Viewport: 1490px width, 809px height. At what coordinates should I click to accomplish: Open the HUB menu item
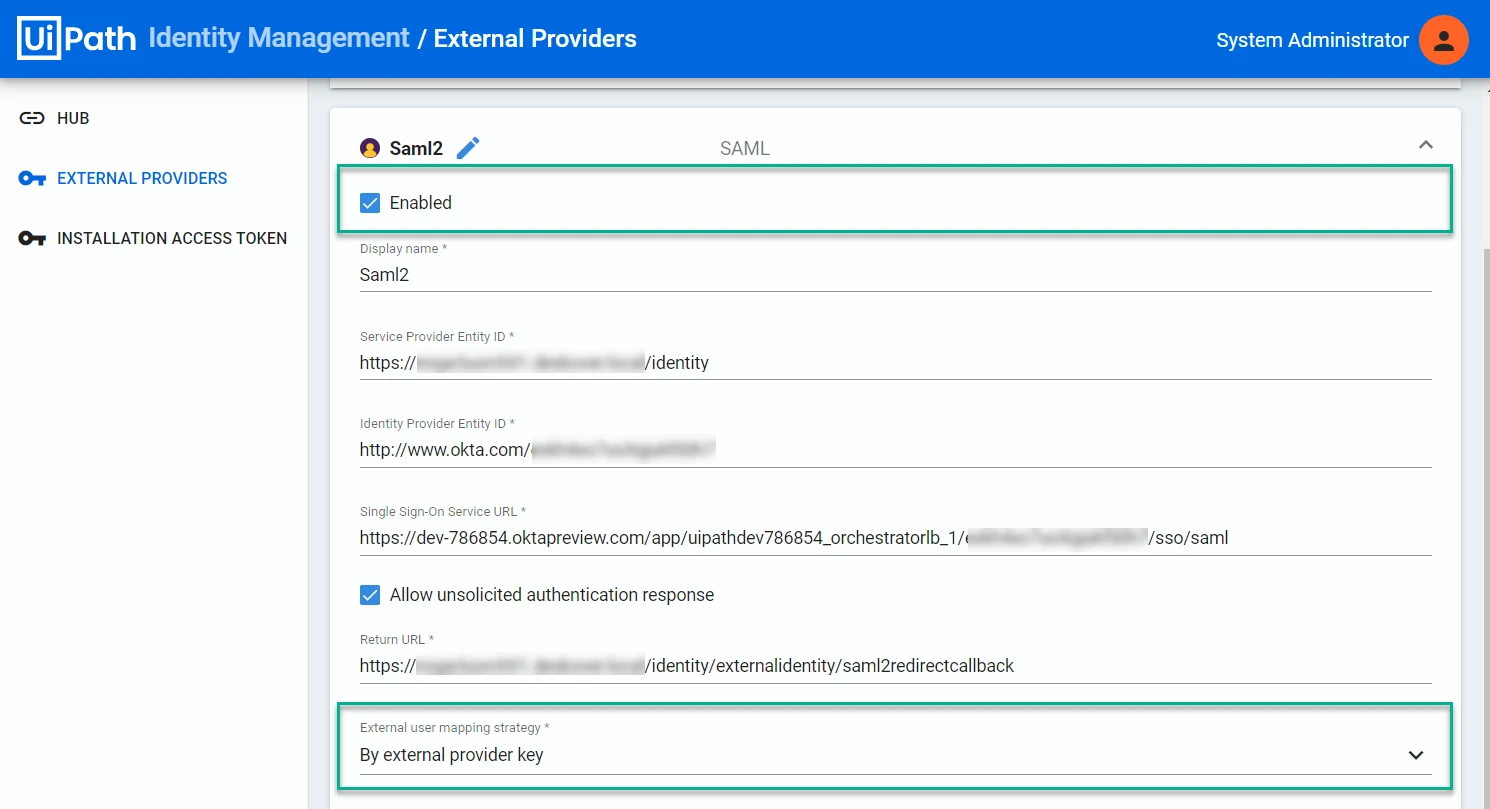coord(73,118)
